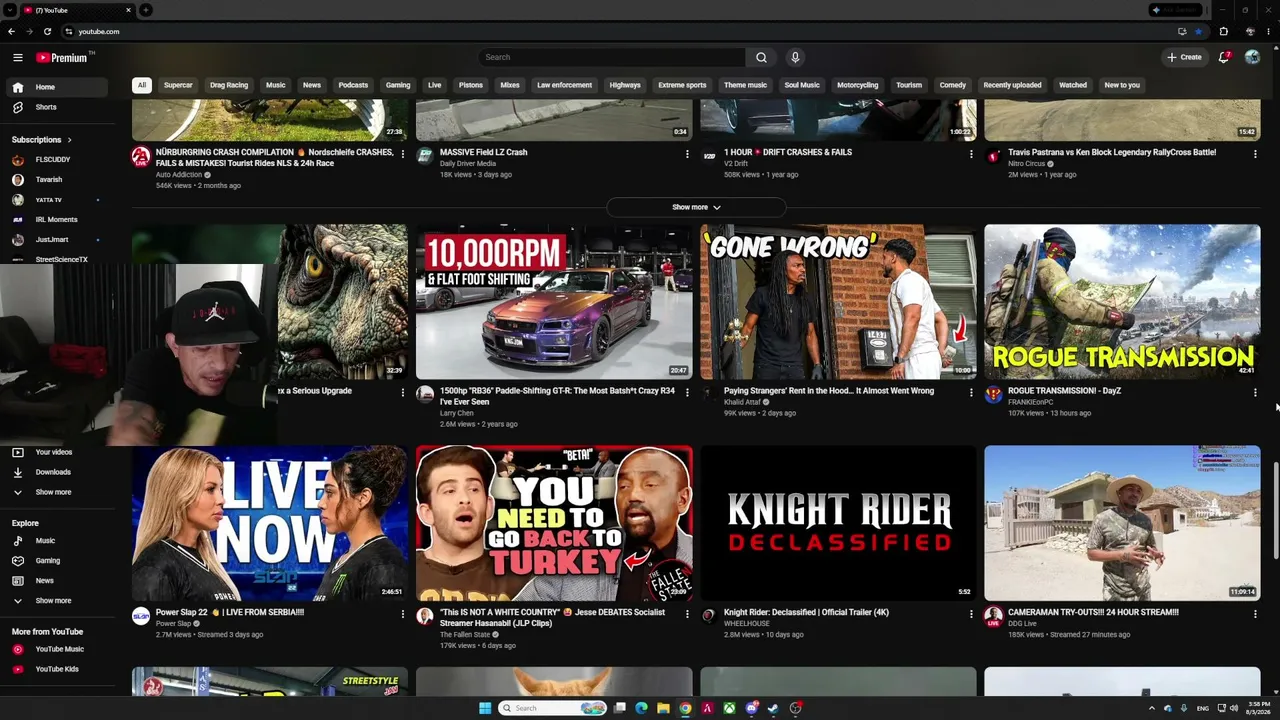This screenshot has width=1280, height=720.
Task: Open a new browser tab
Action: tap(146, 10)
